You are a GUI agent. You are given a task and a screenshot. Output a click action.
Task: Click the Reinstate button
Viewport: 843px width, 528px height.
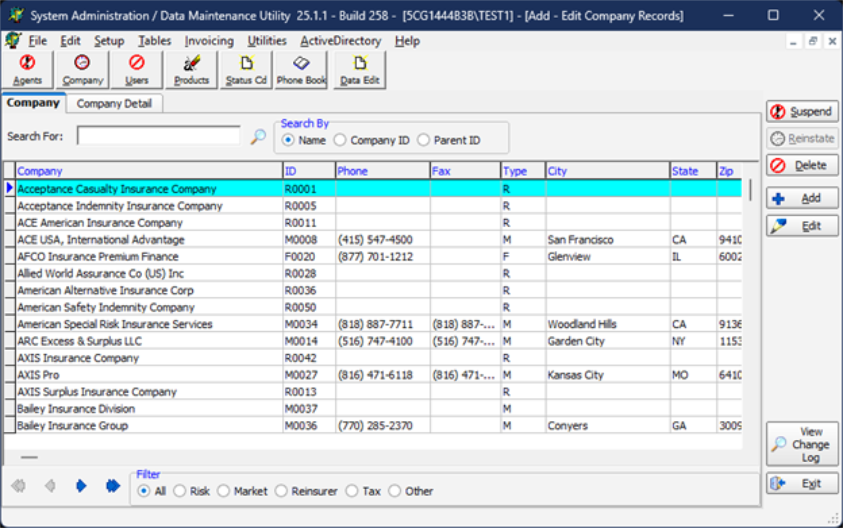tap(802, 139)
